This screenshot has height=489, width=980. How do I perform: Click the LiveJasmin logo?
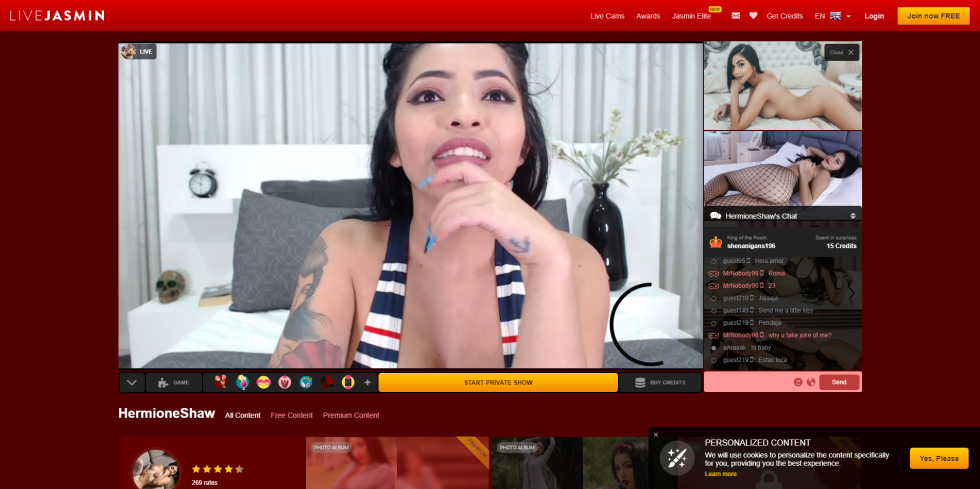click(x=57, y=15)
